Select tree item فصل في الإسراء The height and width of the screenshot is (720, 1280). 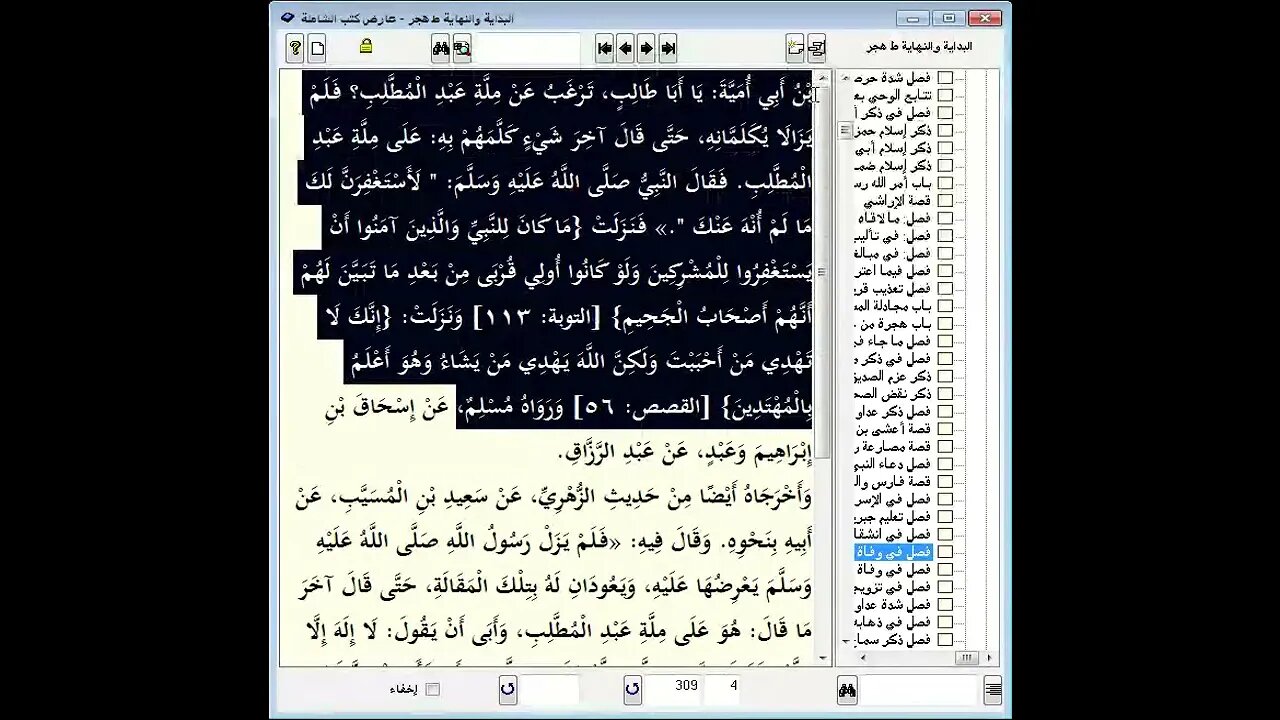[x=894, y=499]
